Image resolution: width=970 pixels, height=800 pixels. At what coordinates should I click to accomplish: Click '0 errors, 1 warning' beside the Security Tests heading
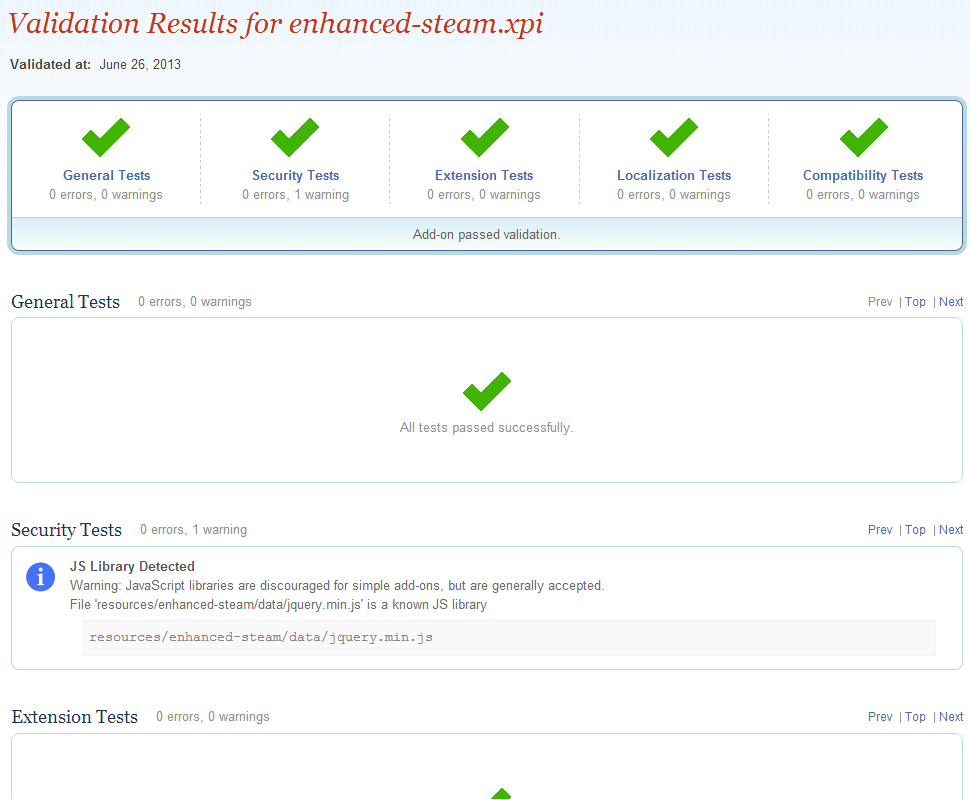click(194, 530)
